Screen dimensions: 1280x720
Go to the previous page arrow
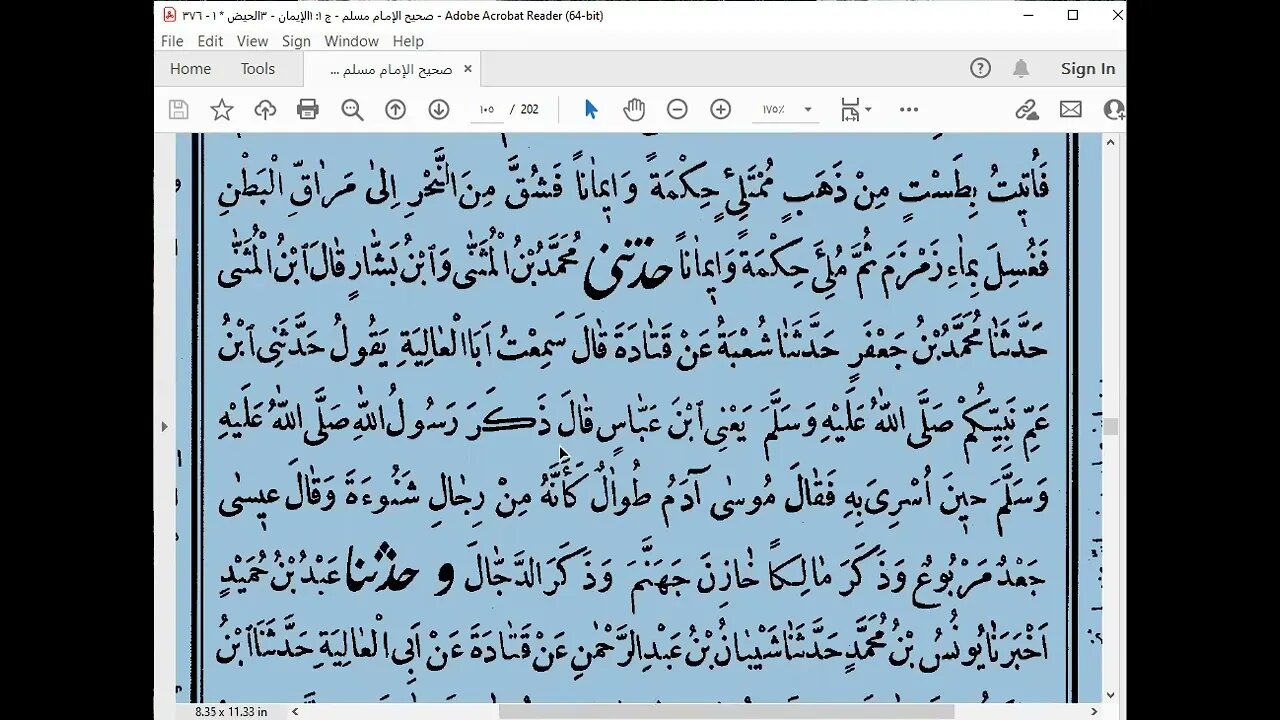click(x=396, y=110)
